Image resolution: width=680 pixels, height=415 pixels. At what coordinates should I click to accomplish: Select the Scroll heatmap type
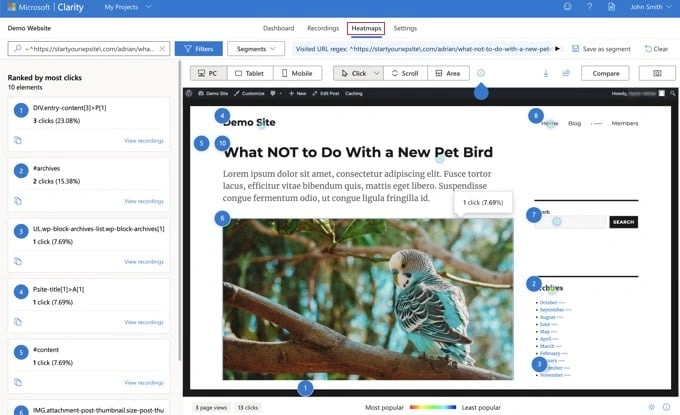tap(405, 73)
